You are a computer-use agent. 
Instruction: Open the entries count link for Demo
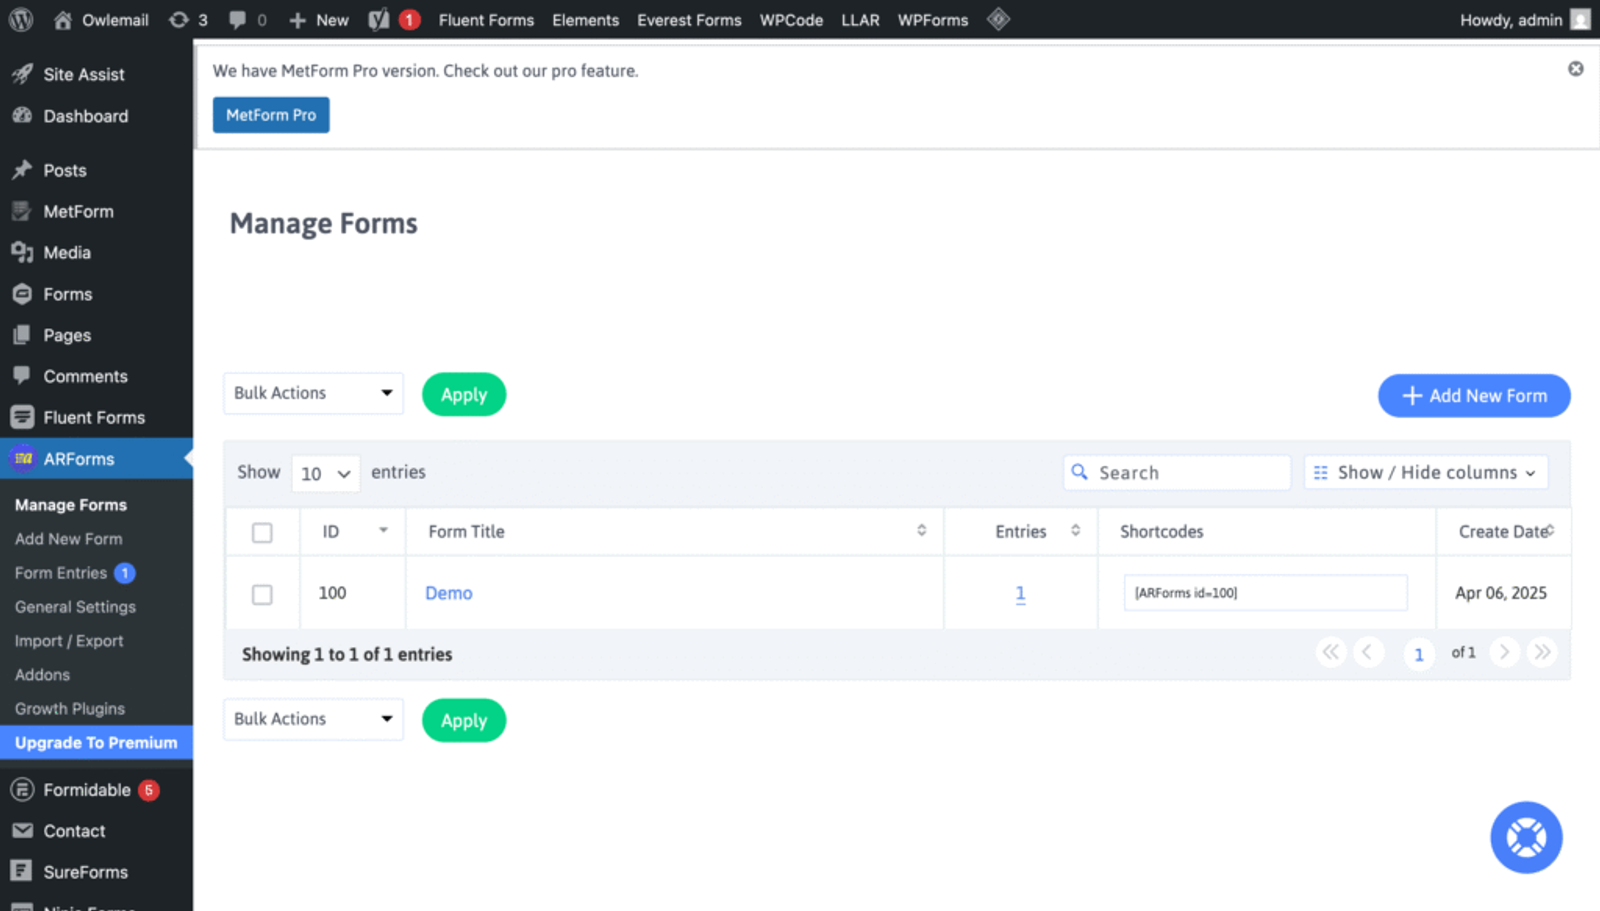tap(1020, 594)
